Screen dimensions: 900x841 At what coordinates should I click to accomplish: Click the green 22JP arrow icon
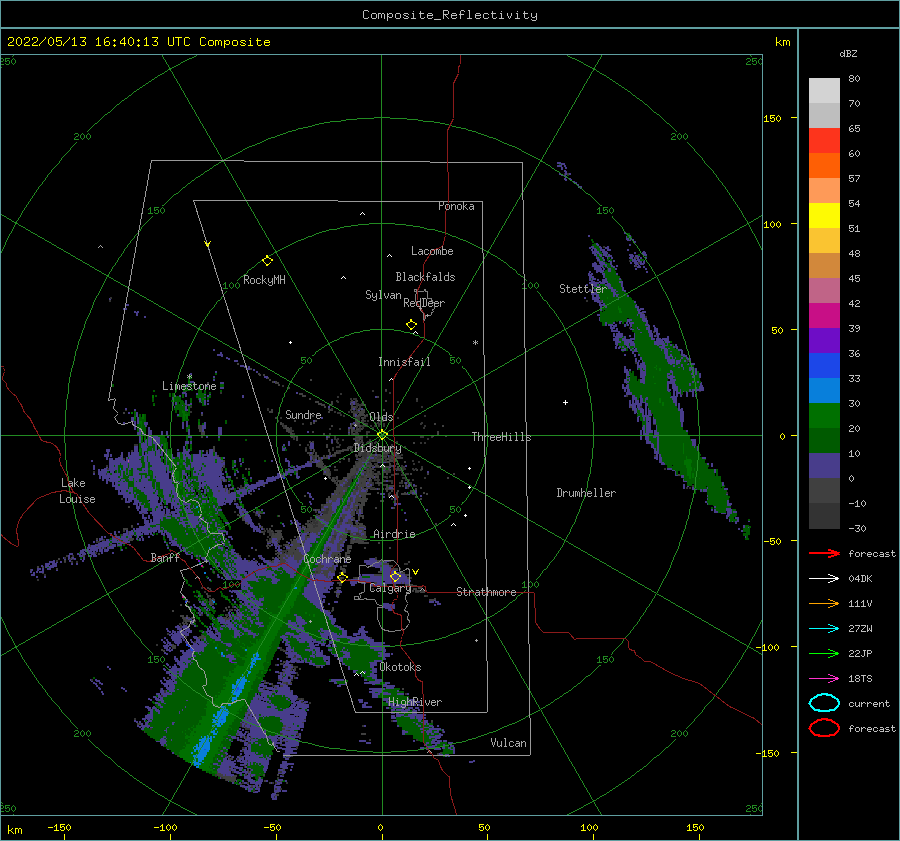824,653
